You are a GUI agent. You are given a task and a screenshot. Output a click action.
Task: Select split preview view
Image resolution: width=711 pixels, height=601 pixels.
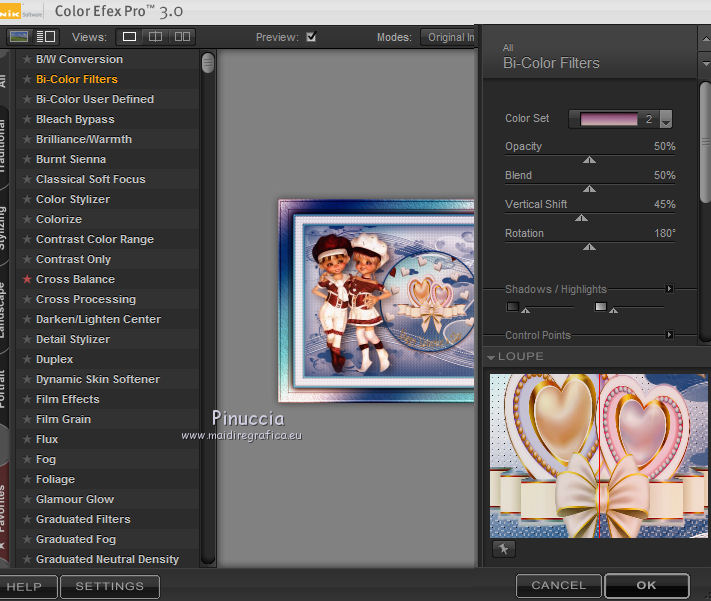(155, 36)
